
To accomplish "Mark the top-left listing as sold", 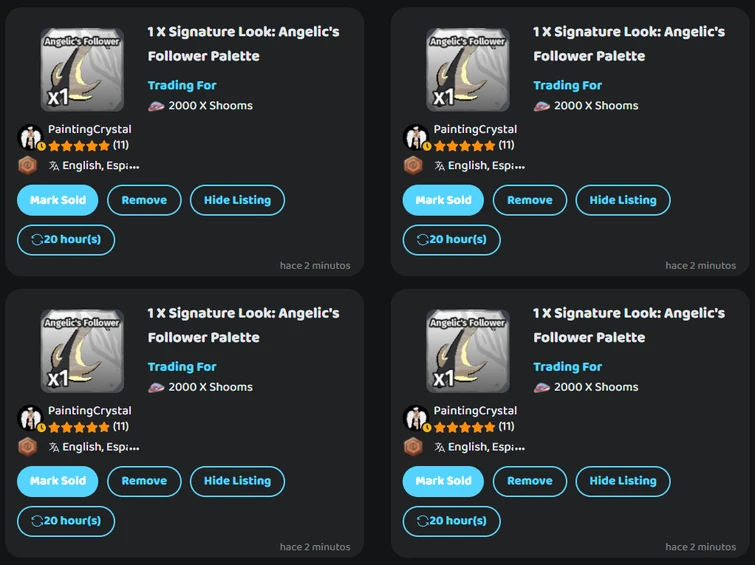I will 58,200.
